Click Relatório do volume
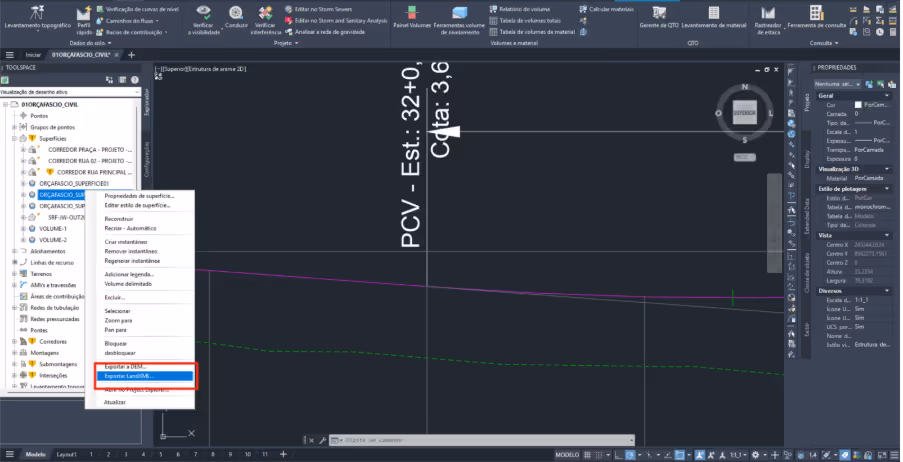Viewport: 903px width, 462px height. (x=519, y=9)
